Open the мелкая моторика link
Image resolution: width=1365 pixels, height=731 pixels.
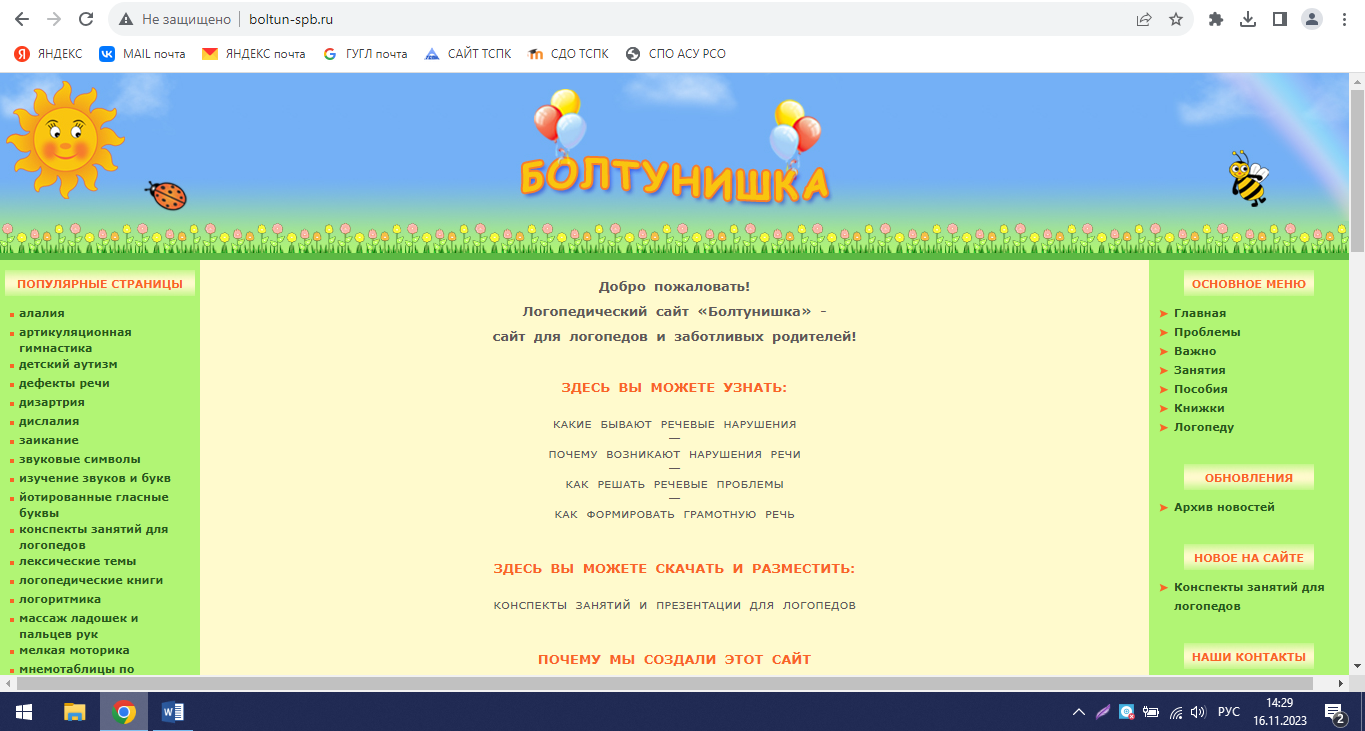tap(74, 650)
